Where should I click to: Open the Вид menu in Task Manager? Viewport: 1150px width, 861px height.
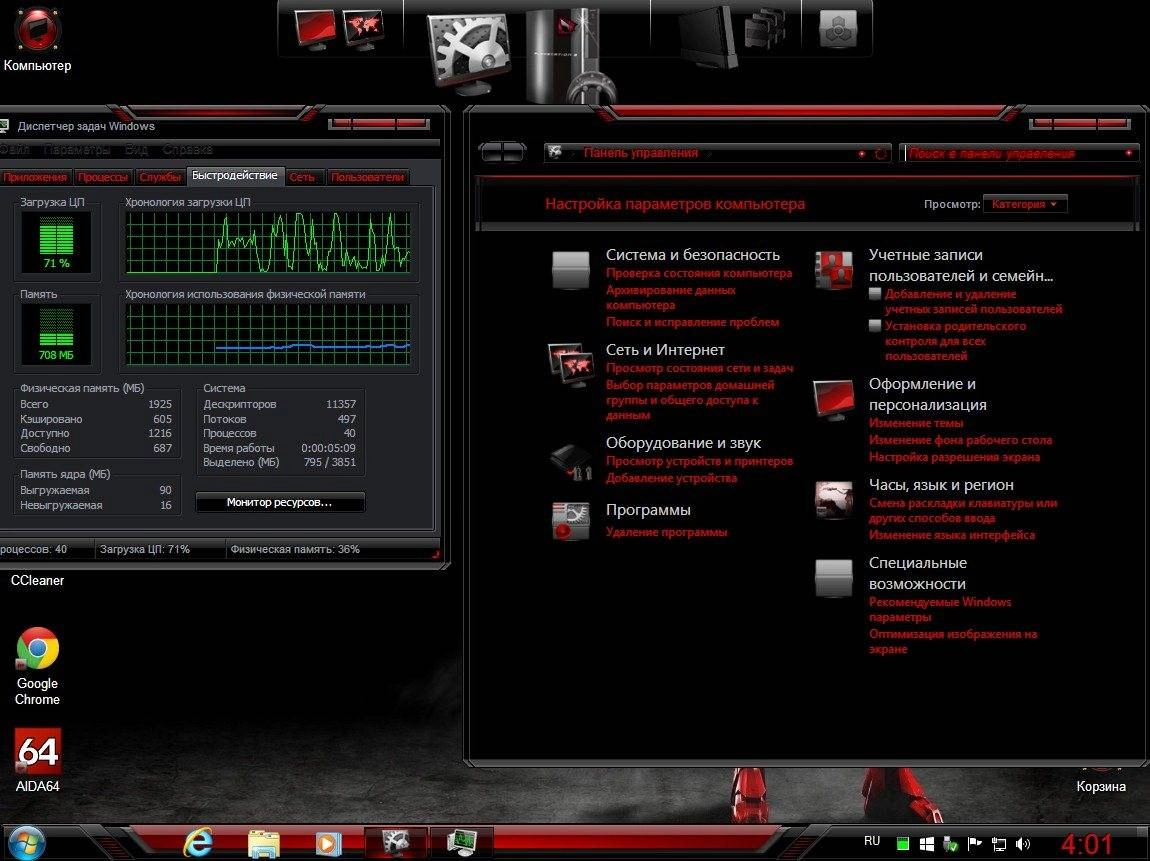coord(136,150)
